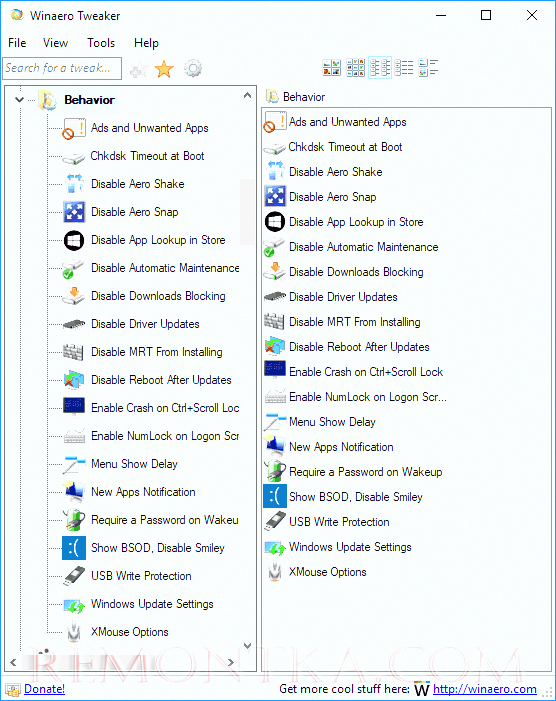Select XMouse Options in tree
The width and height of the screenshot is (556, 701).
pos(130,632)
